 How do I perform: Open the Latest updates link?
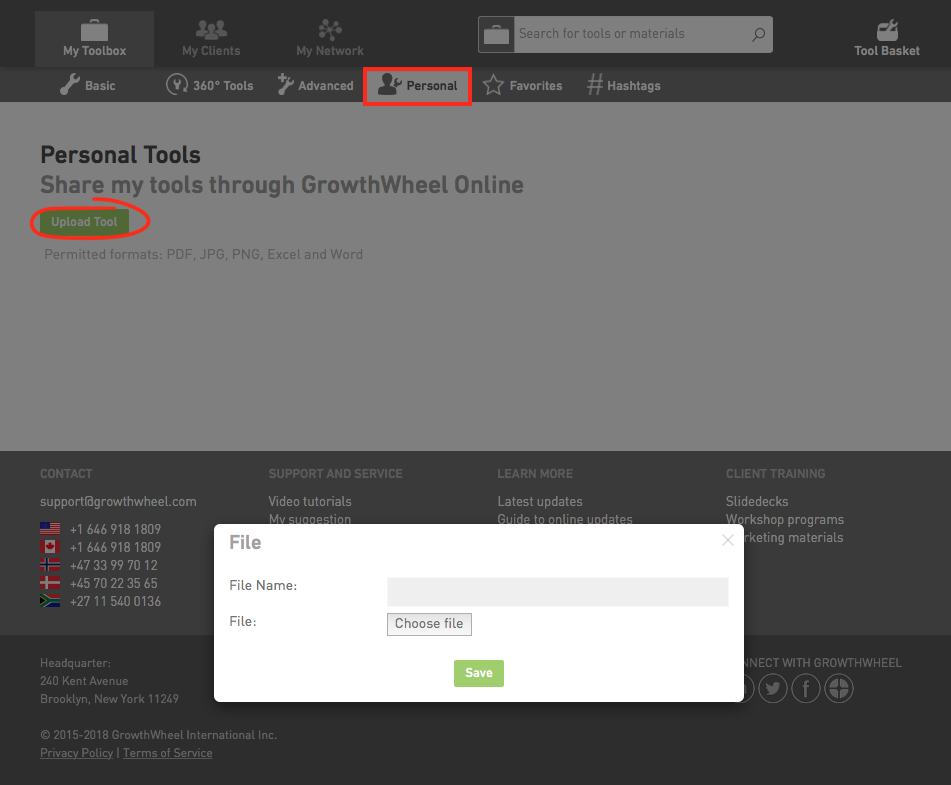(x=540, y=502)
